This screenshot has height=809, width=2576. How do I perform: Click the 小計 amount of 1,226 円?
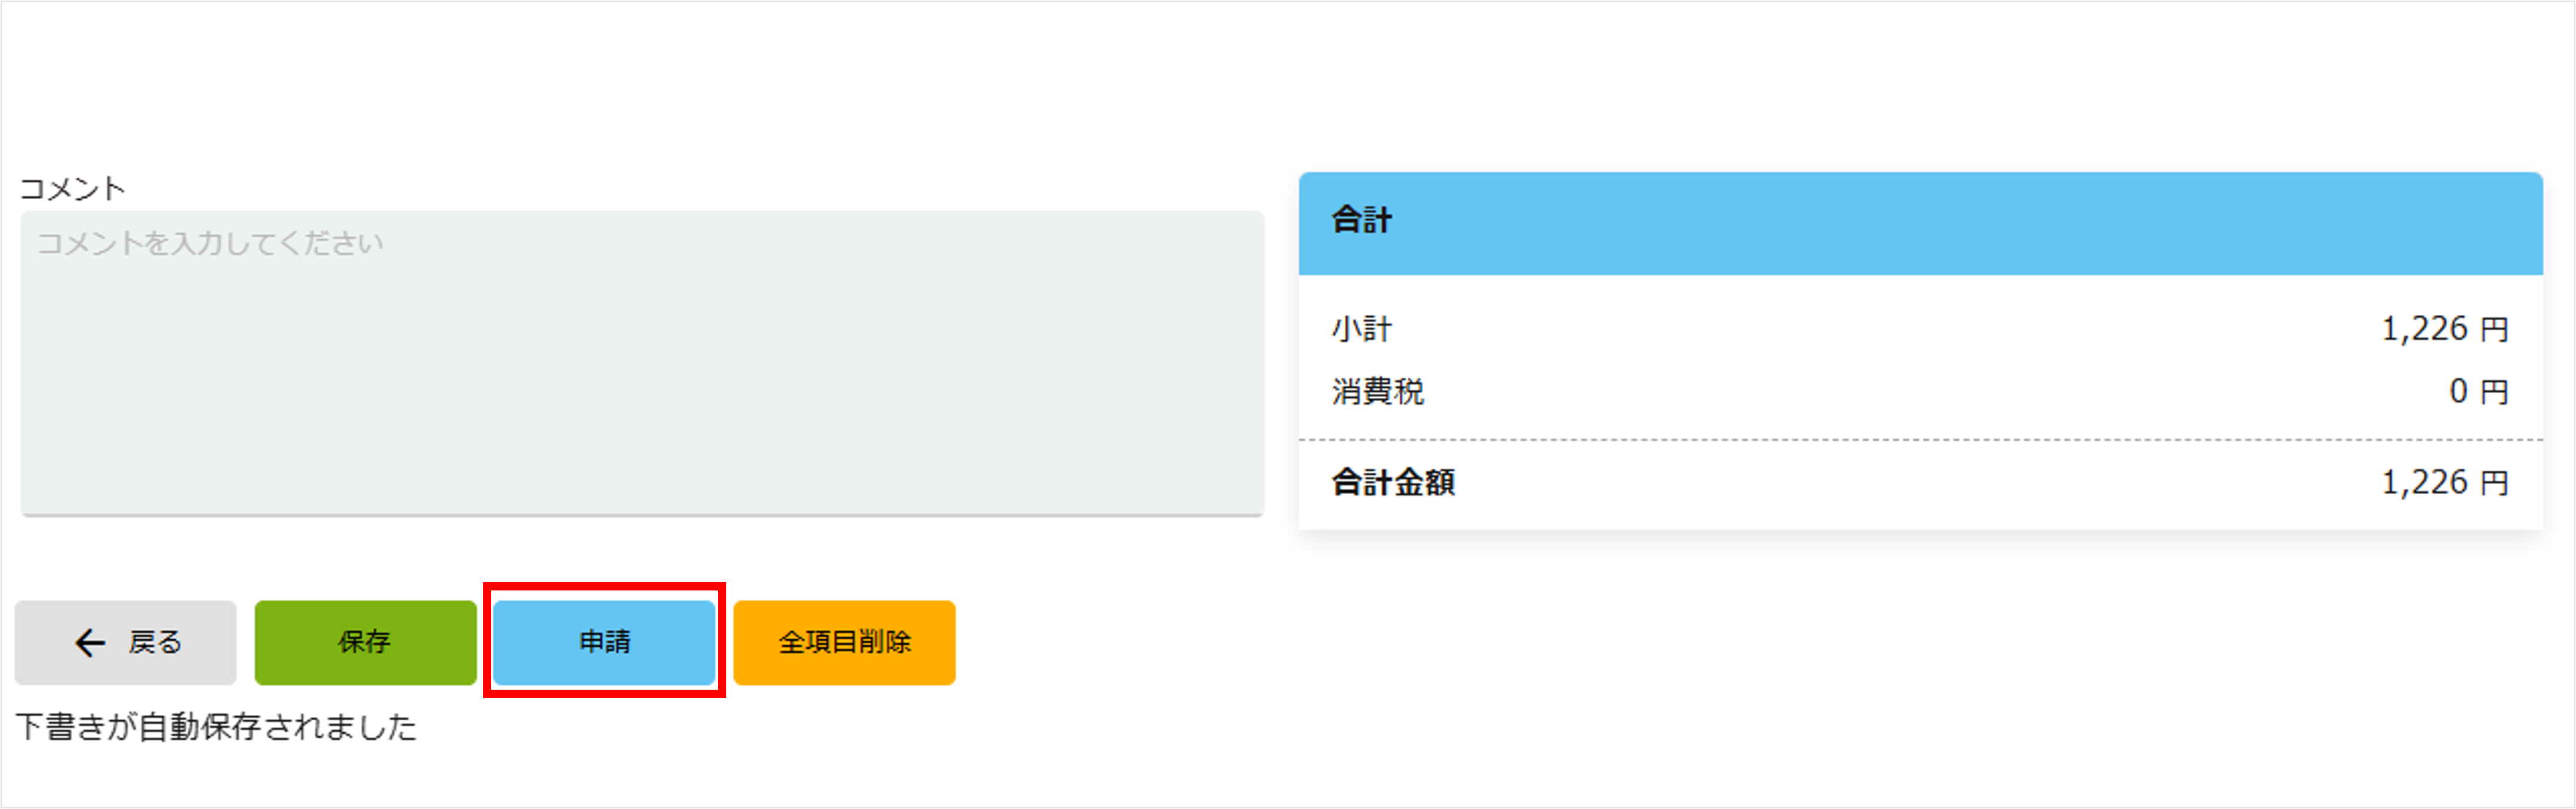coord(2444,329)
